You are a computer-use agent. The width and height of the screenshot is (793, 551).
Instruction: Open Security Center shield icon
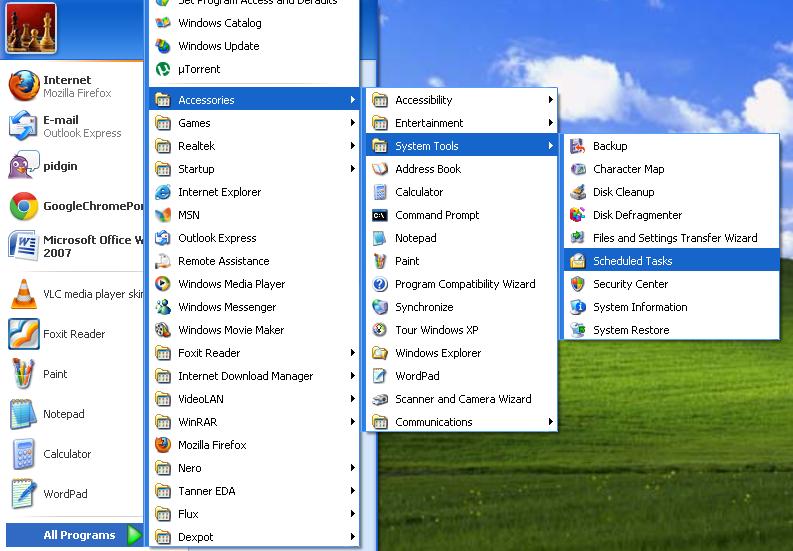(578, 284)
